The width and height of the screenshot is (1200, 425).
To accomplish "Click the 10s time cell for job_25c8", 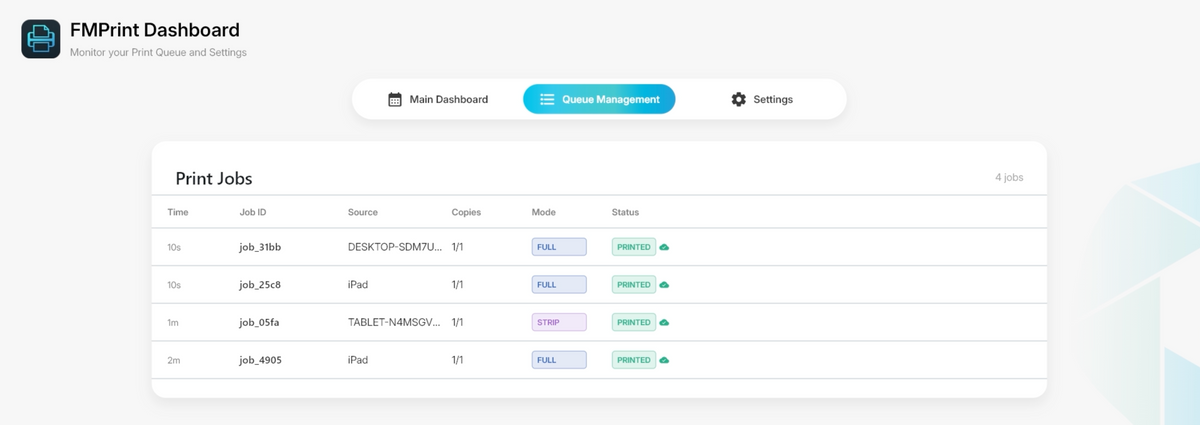I will click(x=174, y=285).
